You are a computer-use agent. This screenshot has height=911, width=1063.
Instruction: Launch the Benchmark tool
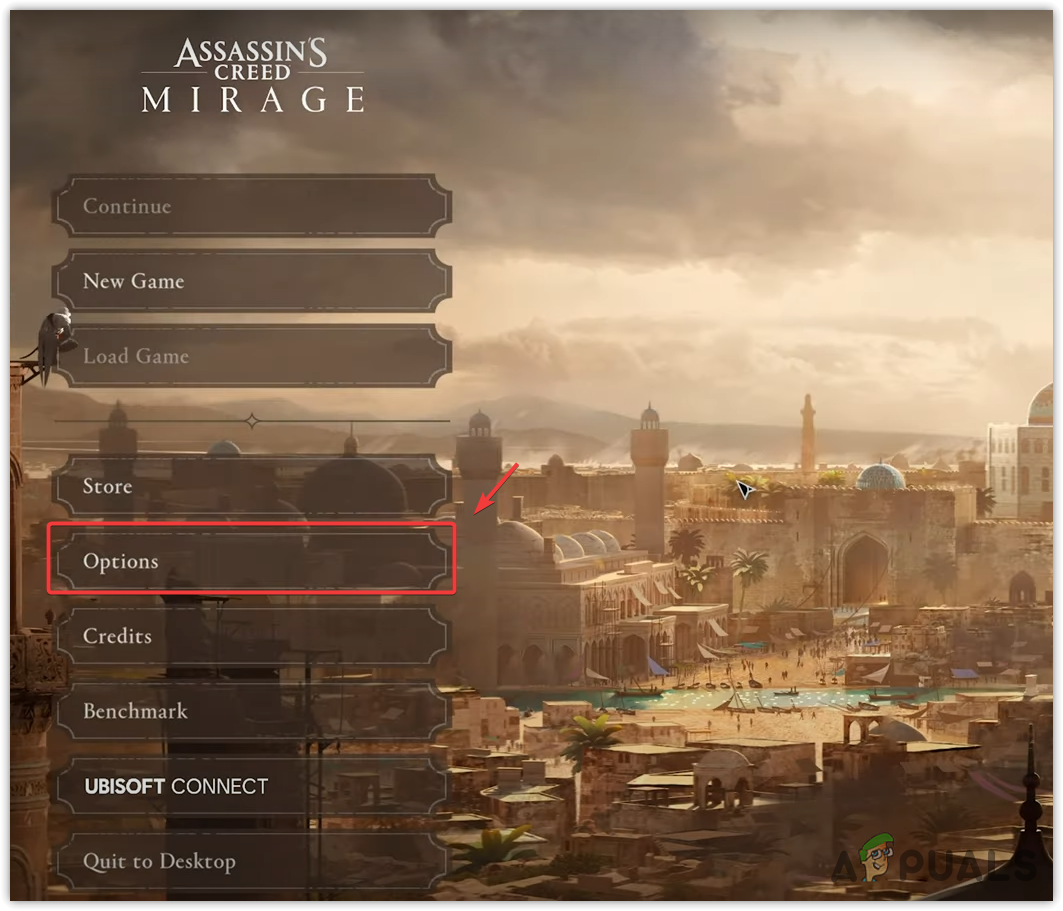(x=252, y=711)
